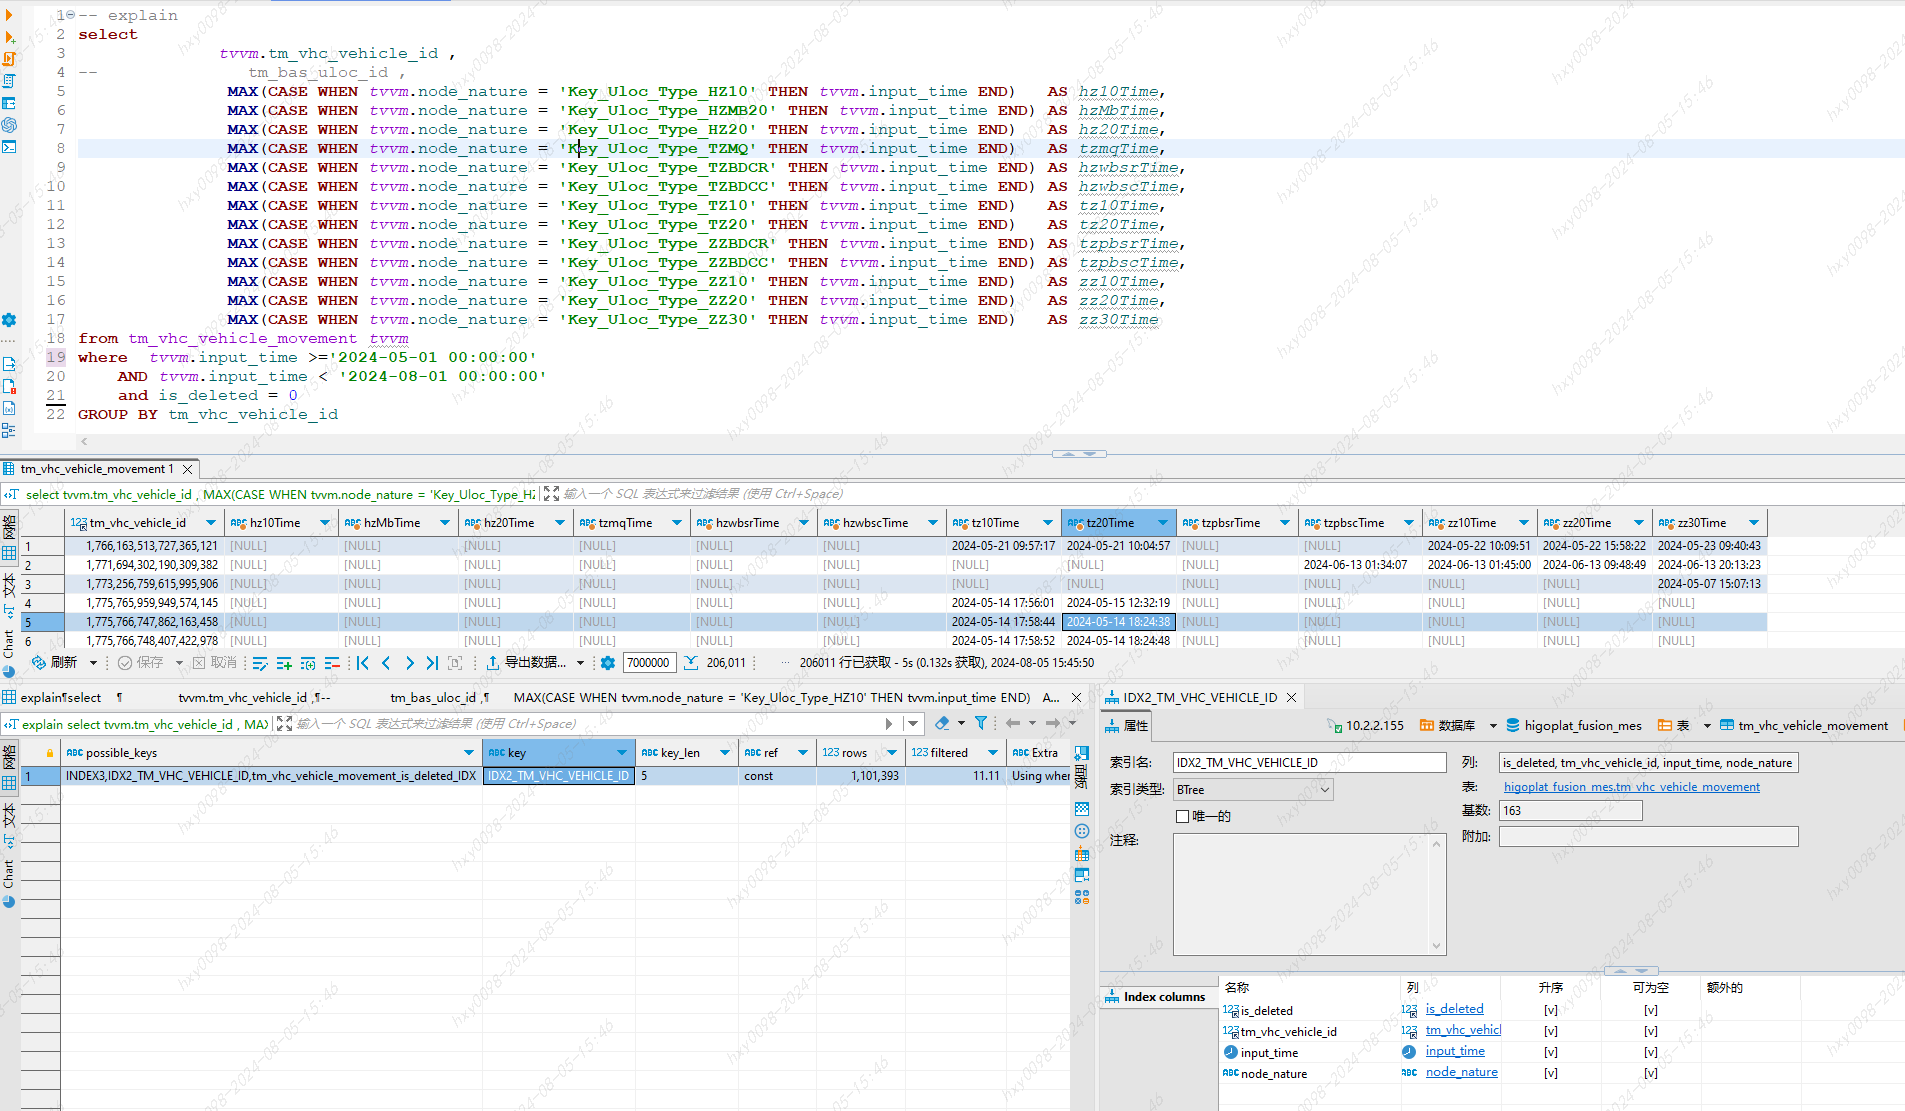Viewport: 1905px width, 1111px height.
Task: Expand the 数据库 breadcrumb dropdown arrow
Action: (1493, 726)
